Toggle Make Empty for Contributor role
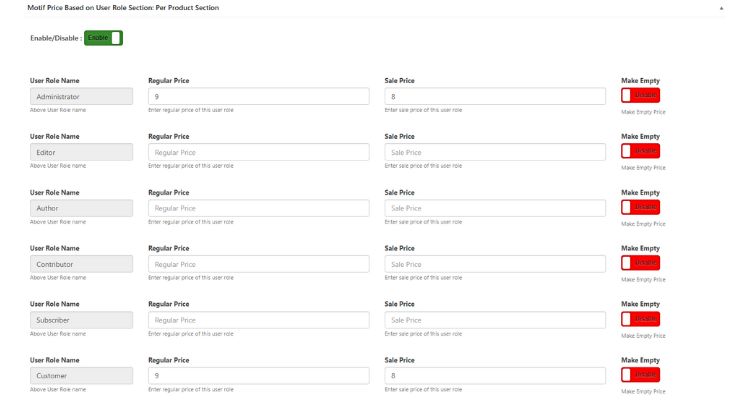 pyautogui.click(x=640, y=263)
